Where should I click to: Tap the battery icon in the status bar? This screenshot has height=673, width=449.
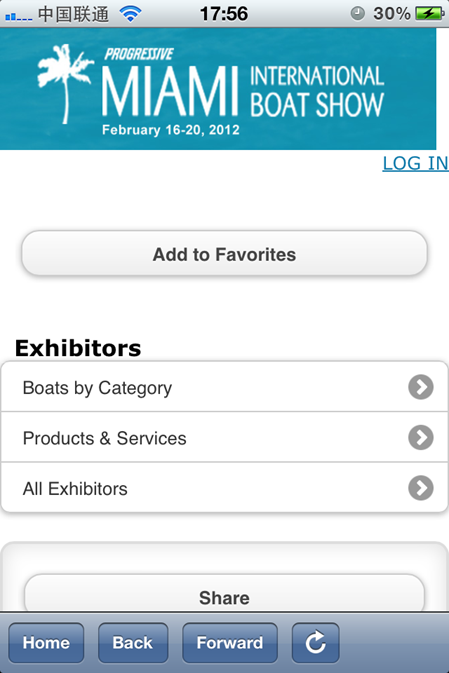pos(430,14)
